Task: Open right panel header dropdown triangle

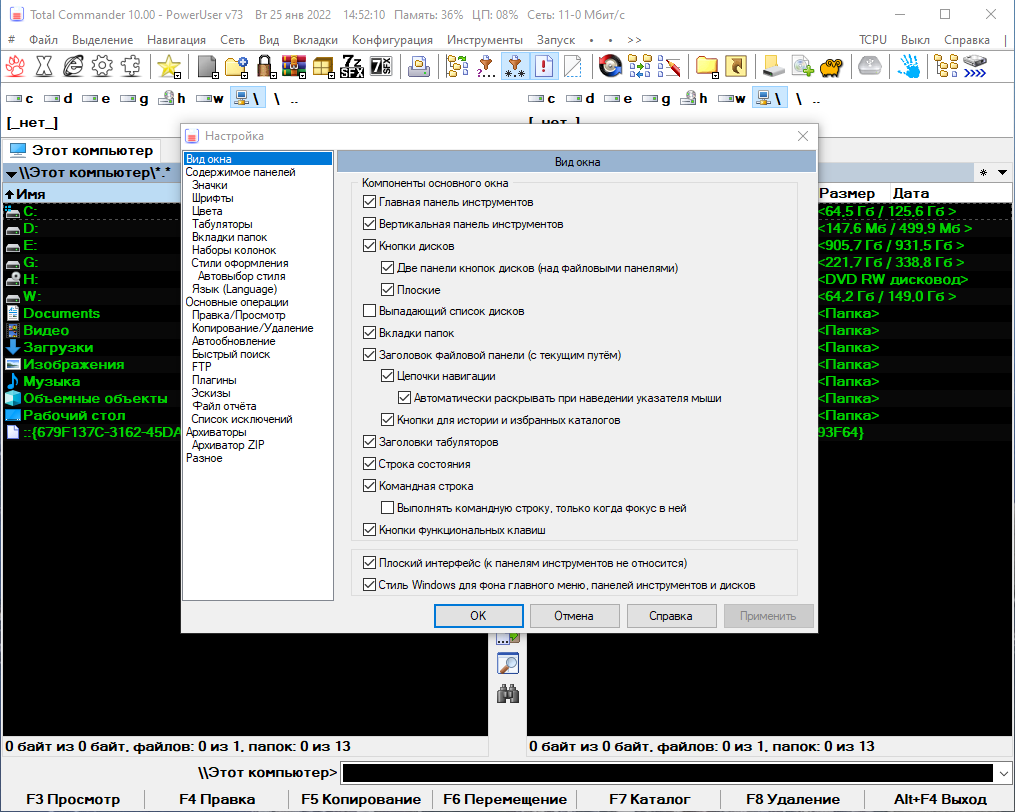Action: 1002,172
